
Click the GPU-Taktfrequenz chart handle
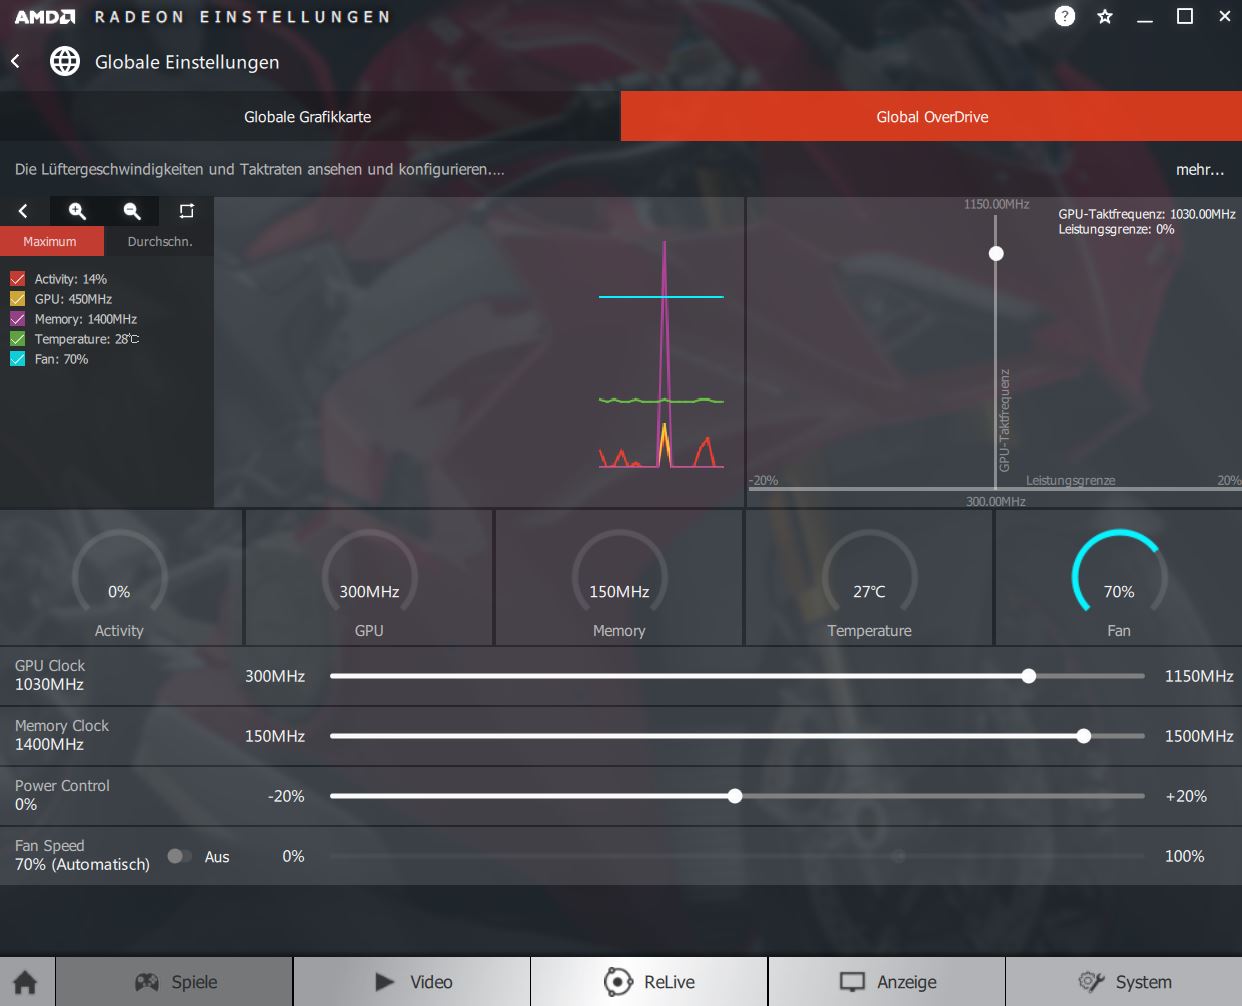coord(996,253)
